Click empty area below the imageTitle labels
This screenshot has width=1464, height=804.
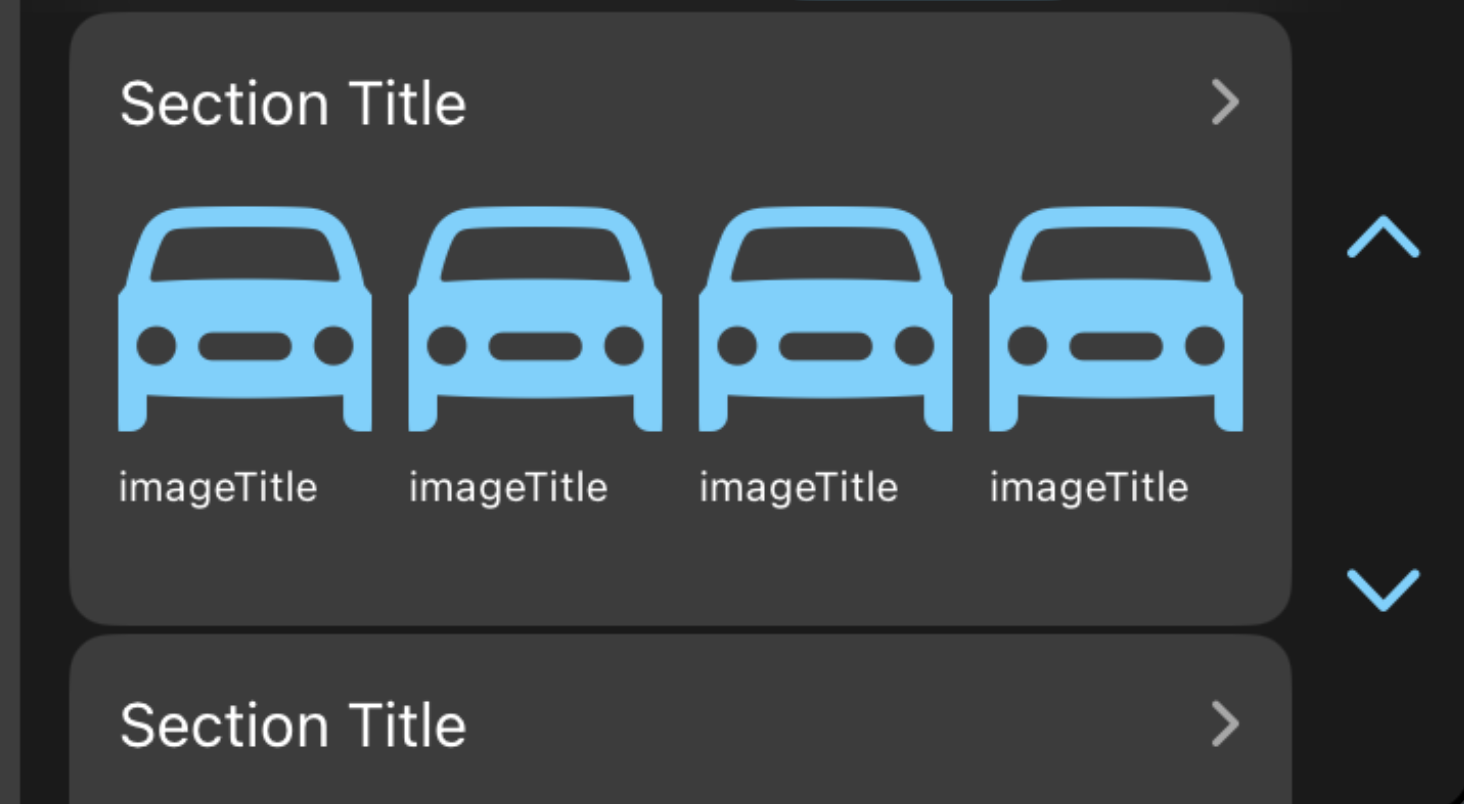pos(680,565)
